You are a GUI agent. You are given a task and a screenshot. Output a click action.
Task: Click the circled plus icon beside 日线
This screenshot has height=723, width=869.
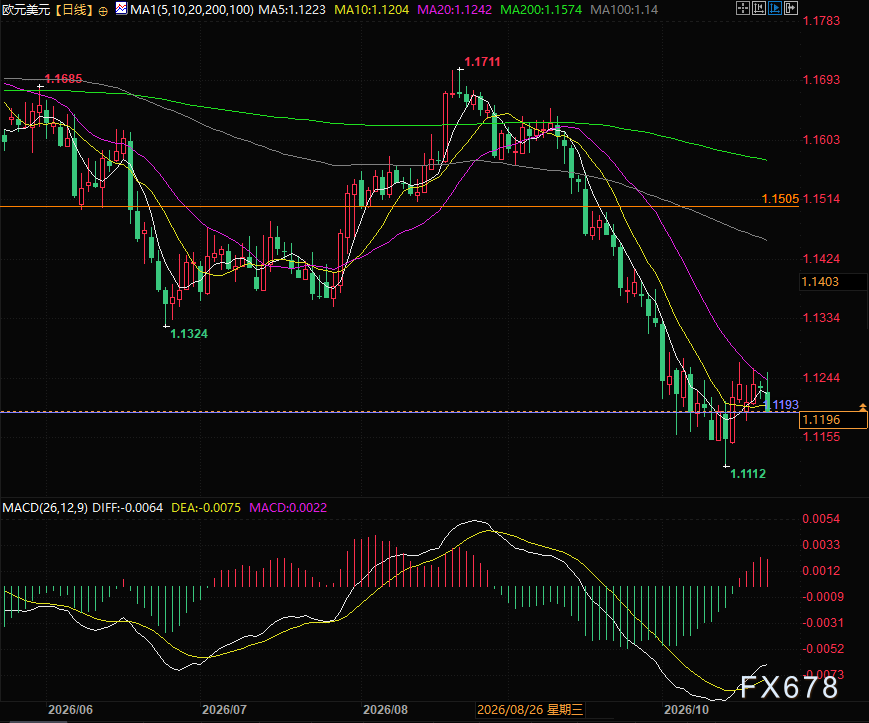(103, 11)
